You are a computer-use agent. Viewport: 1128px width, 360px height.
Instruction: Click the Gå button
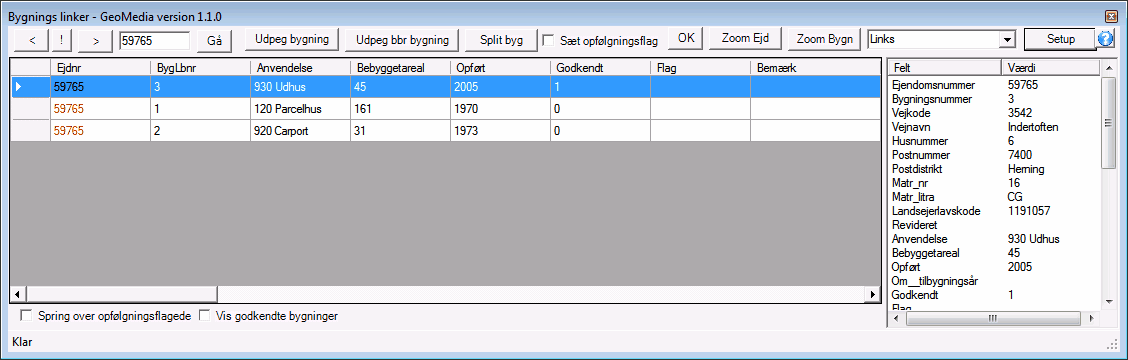[214, 41]
